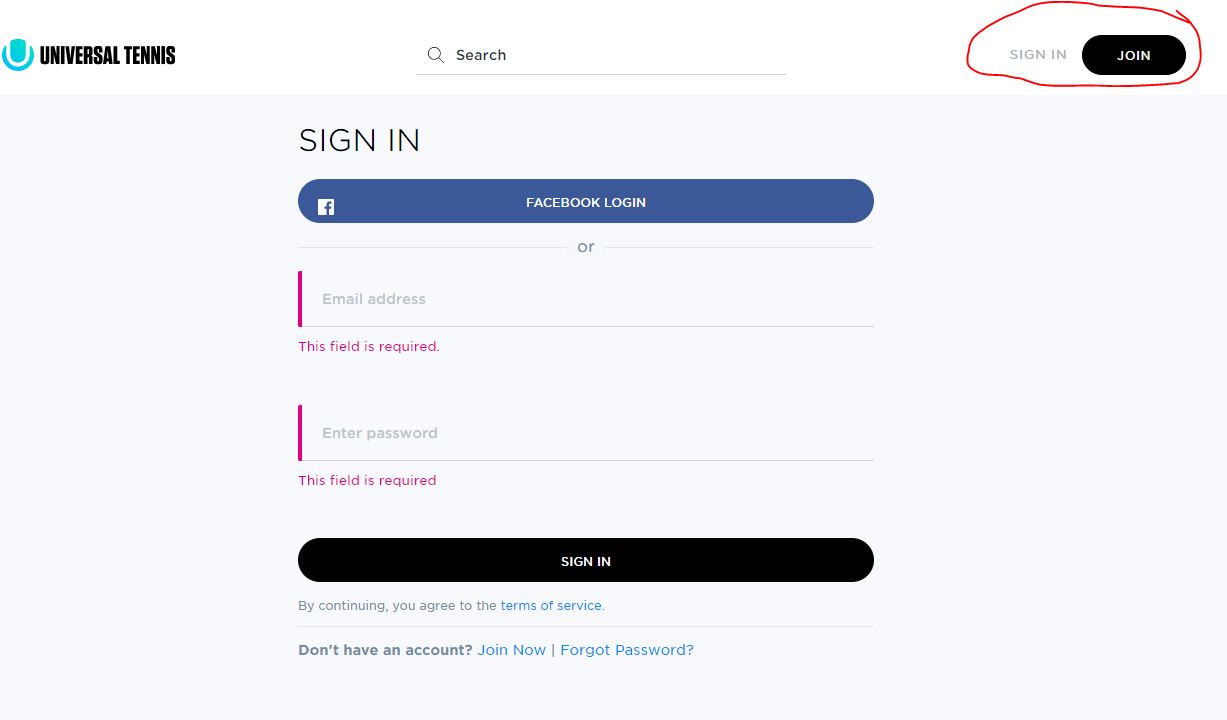Click into the Email address field

coord(587,299)
